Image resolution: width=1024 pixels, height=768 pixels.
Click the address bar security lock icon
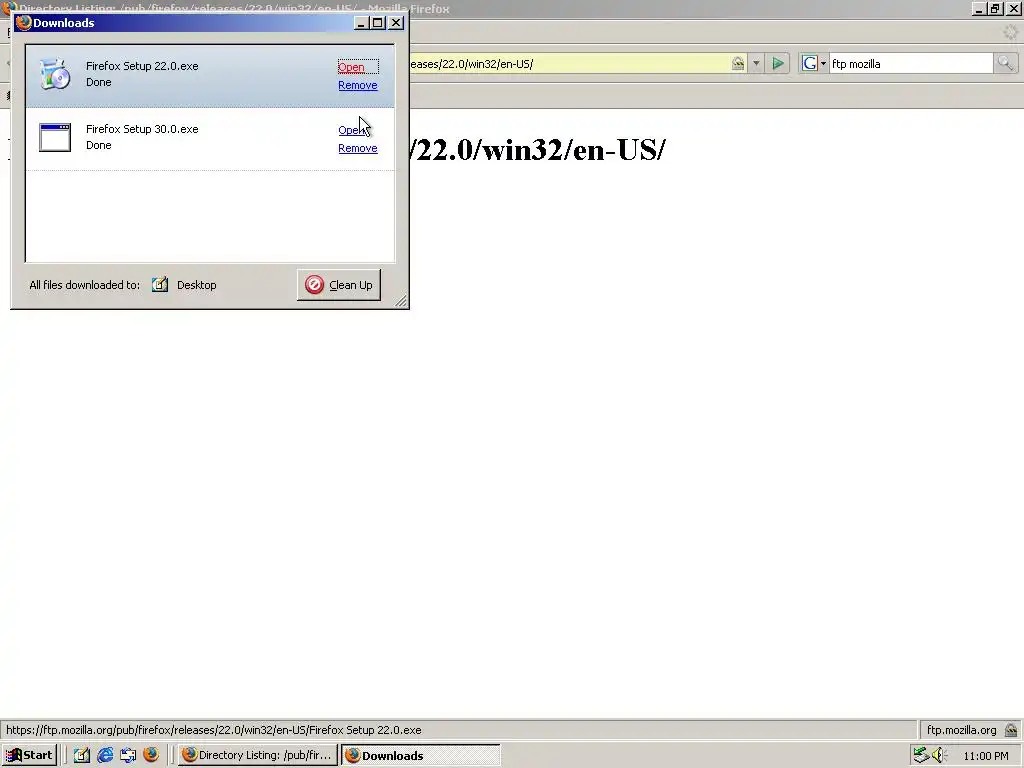[x=738, y=63]
